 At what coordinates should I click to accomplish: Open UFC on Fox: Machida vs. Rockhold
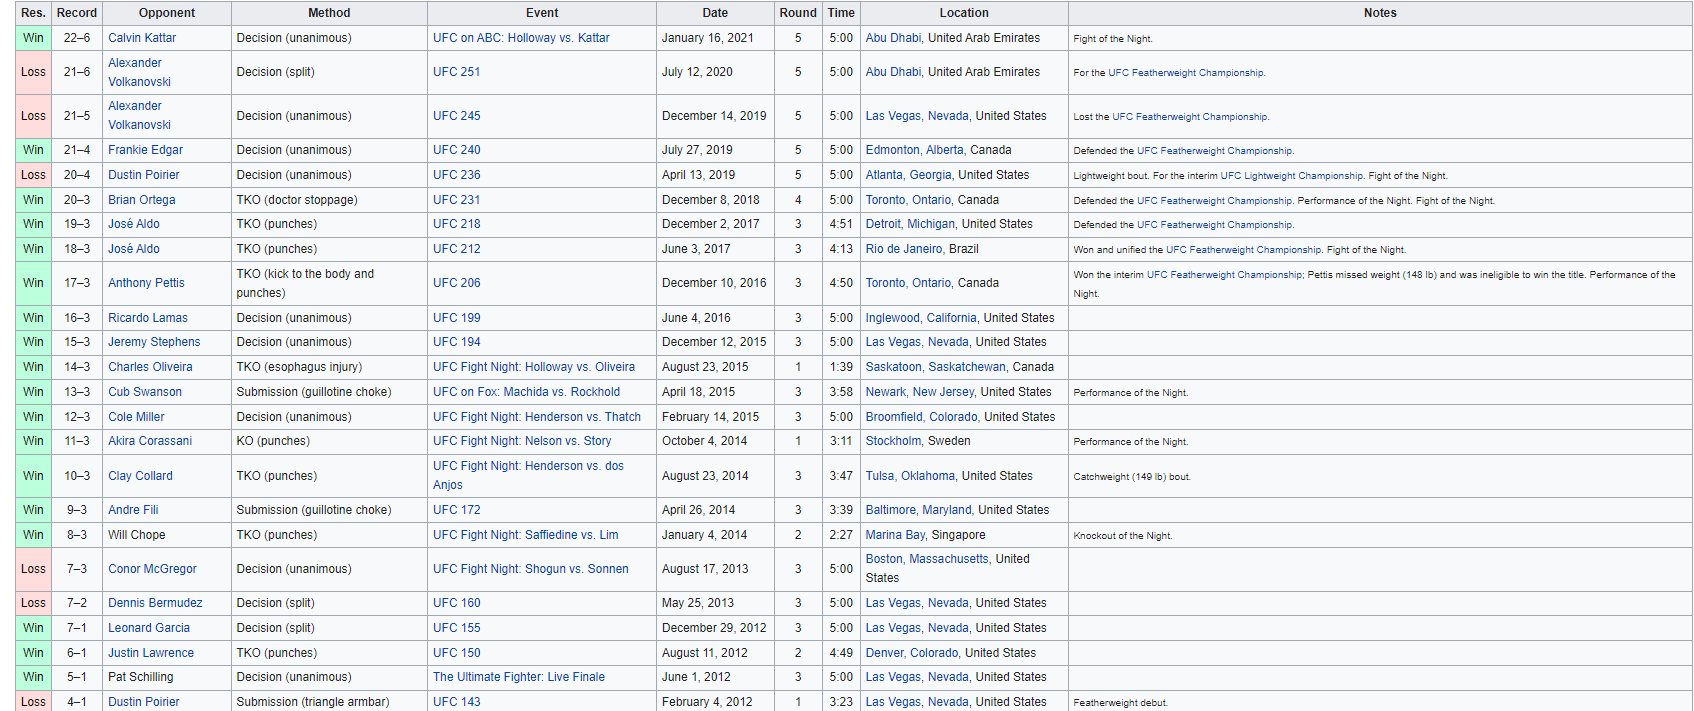tap(526, 392)
